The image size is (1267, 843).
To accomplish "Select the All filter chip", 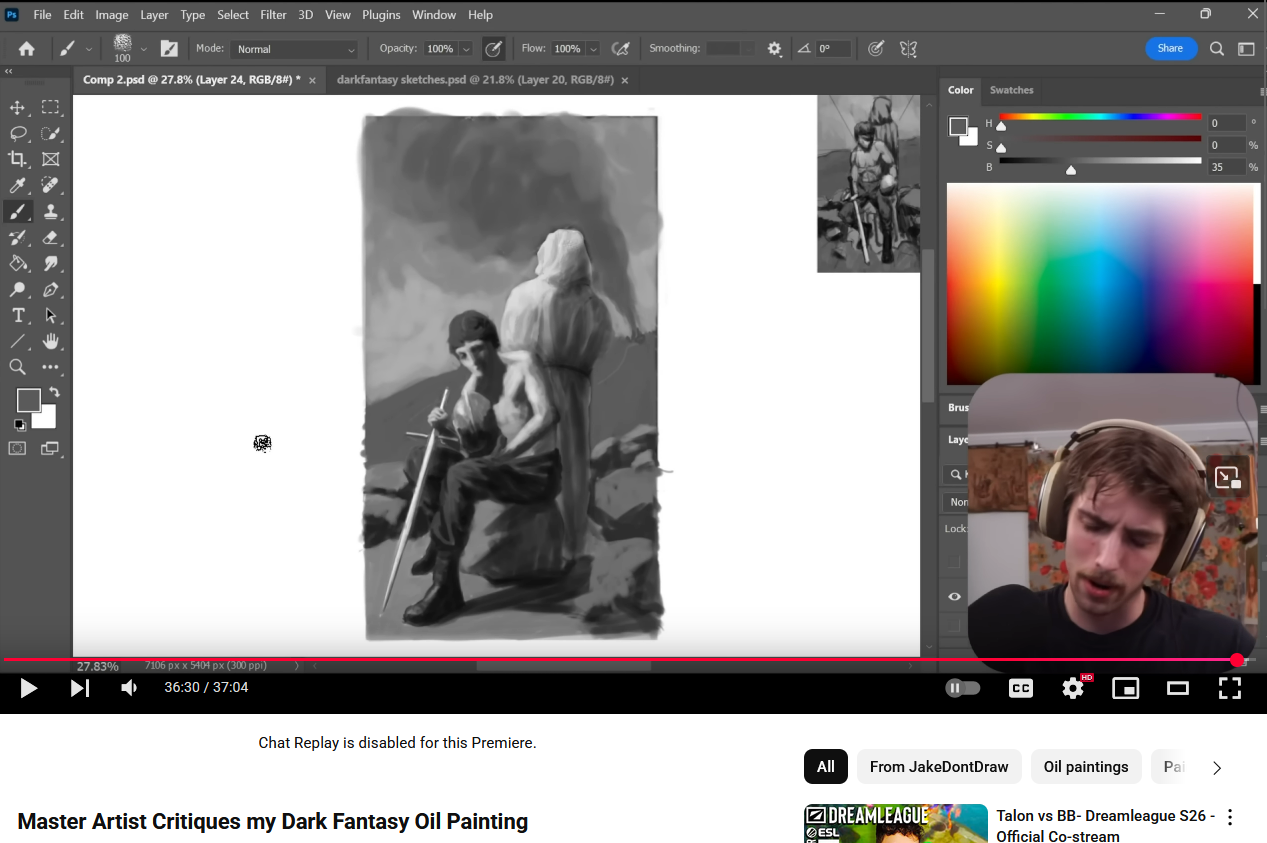I will tap(826, 767).
